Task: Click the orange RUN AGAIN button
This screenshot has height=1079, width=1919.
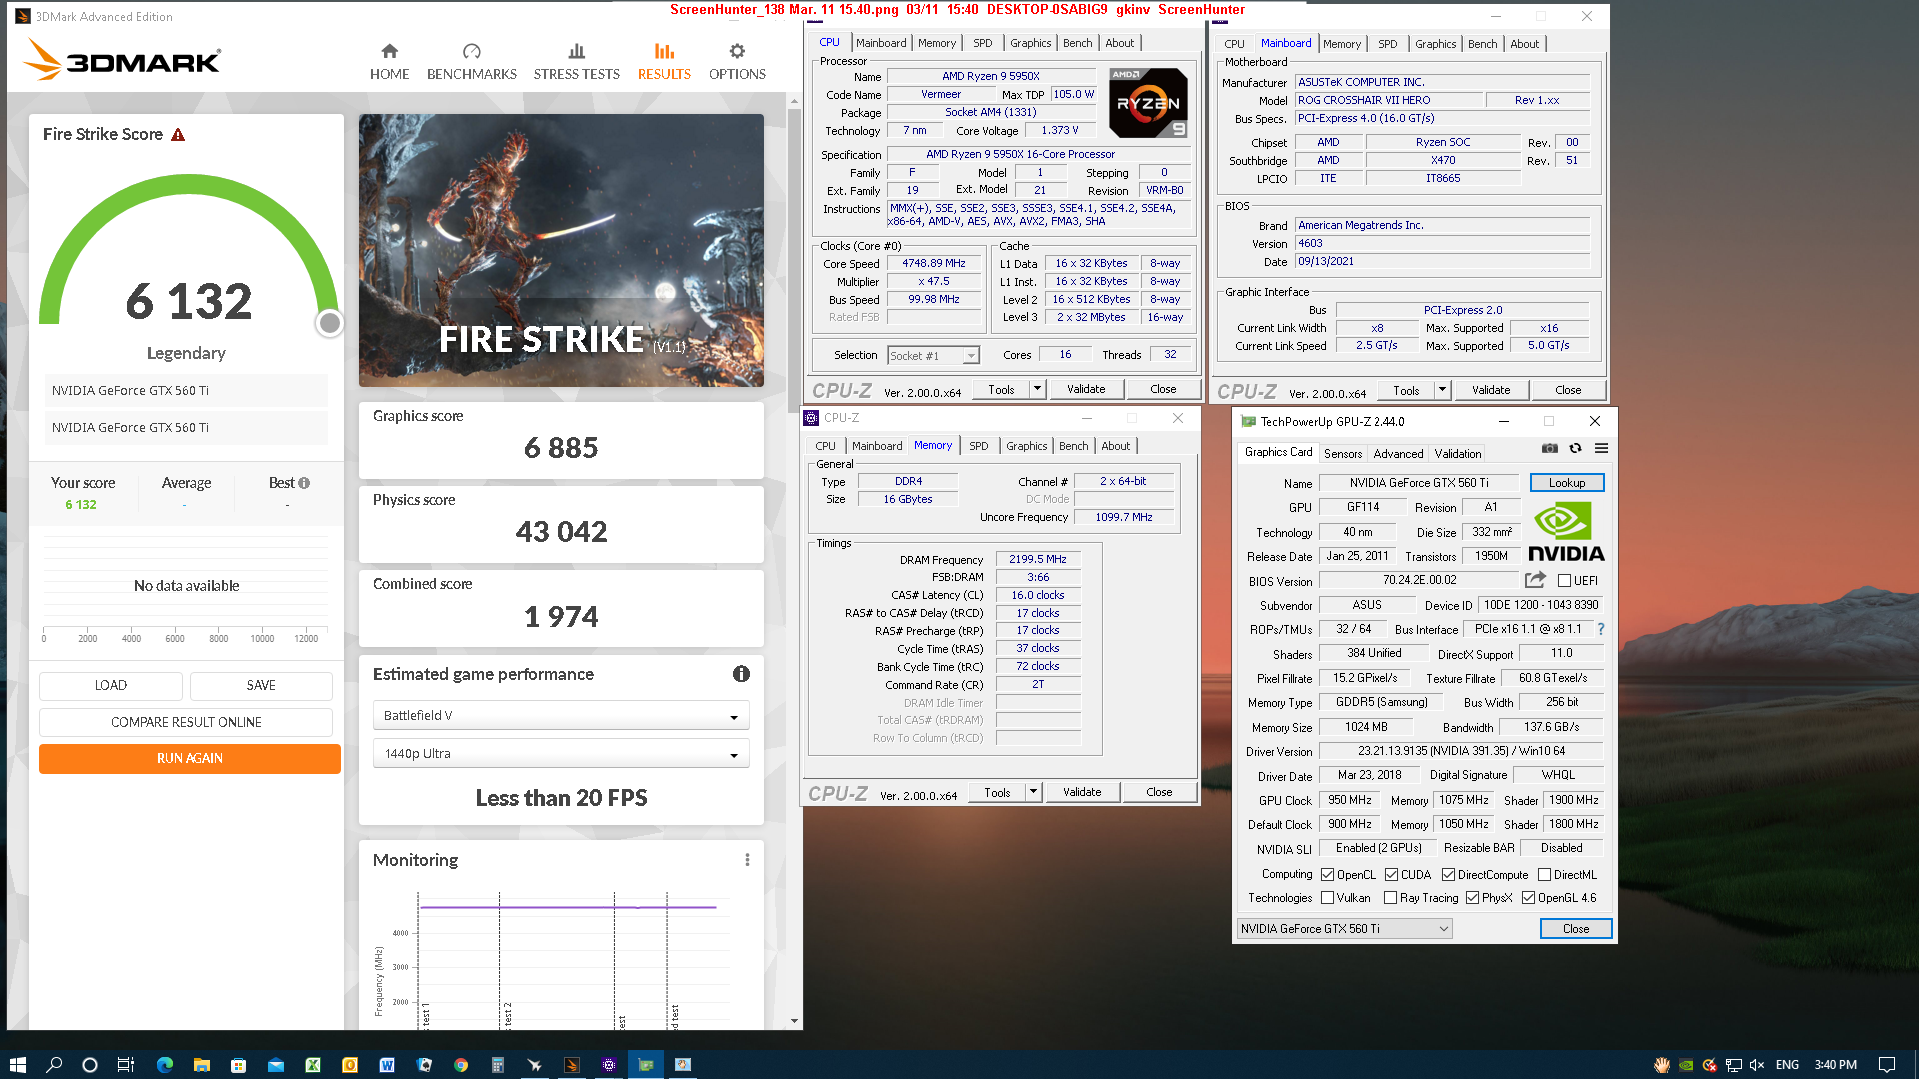Action: (x=190, y=759)
